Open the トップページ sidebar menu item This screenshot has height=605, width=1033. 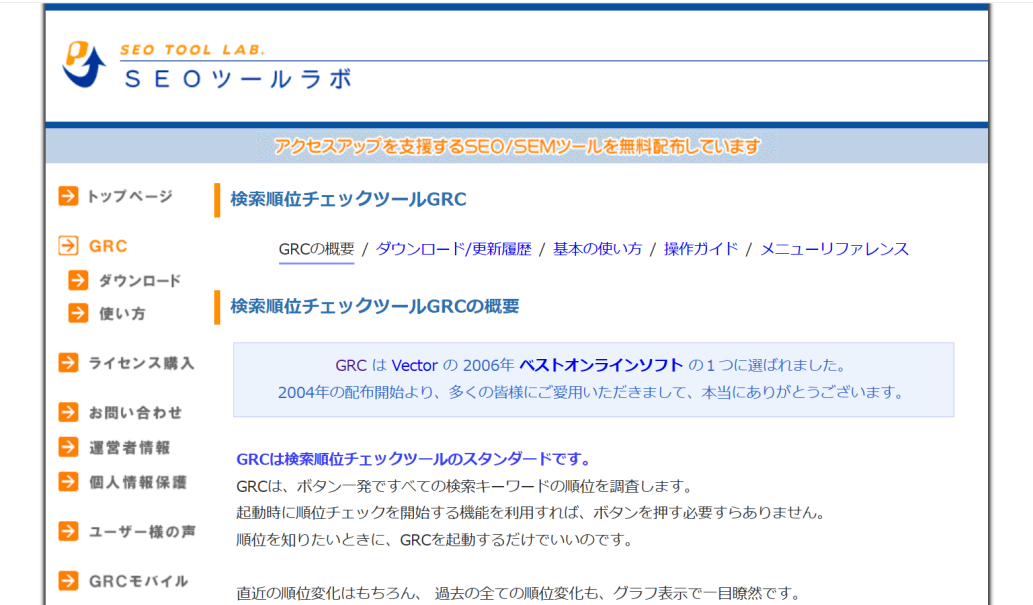click(129, 196)
